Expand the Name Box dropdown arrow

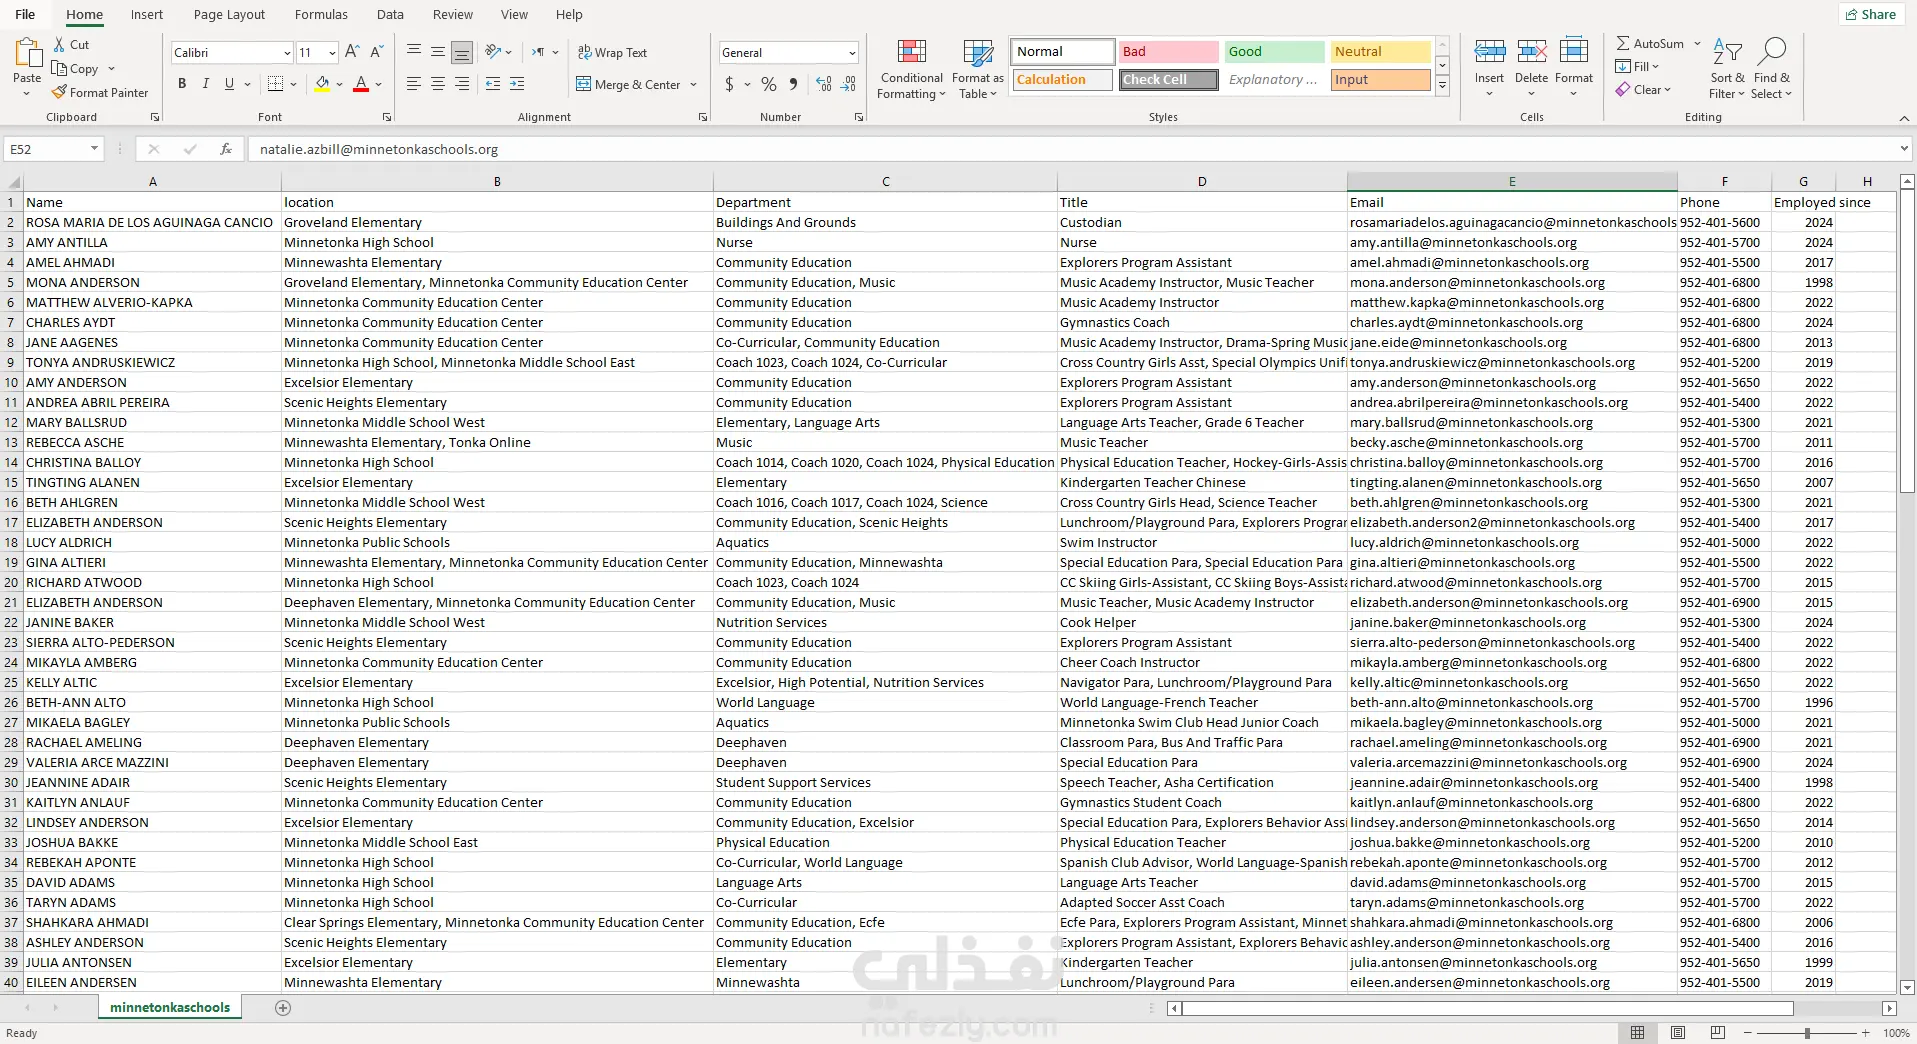(x=95, y=149)
